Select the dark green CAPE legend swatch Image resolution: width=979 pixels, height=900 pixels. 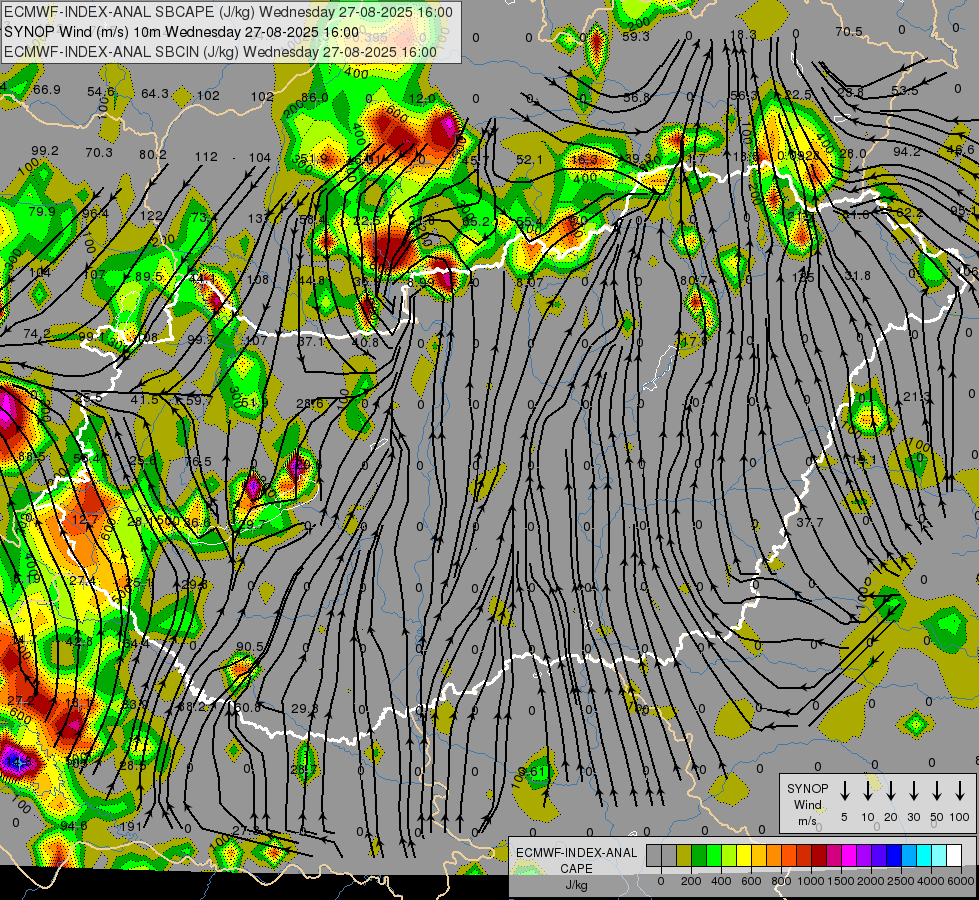coord(699,856)
